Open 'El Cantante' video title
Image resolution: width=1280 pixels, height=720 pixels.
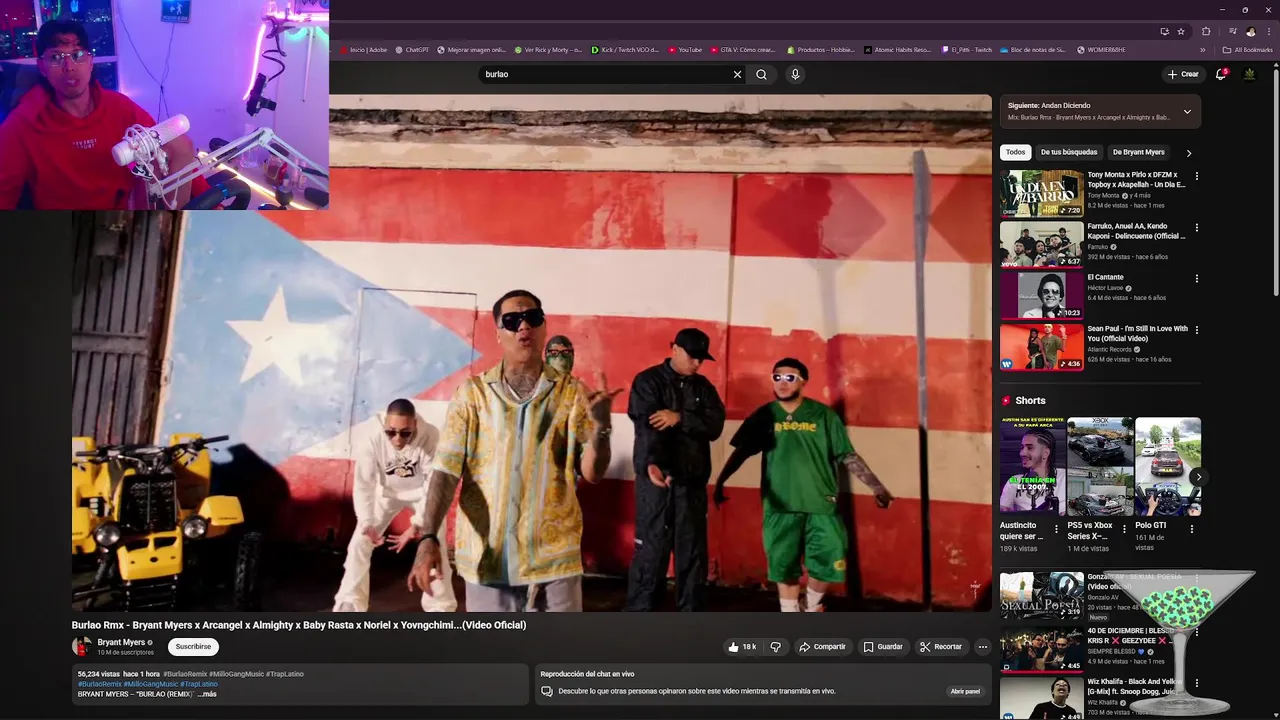(1106, 277)
